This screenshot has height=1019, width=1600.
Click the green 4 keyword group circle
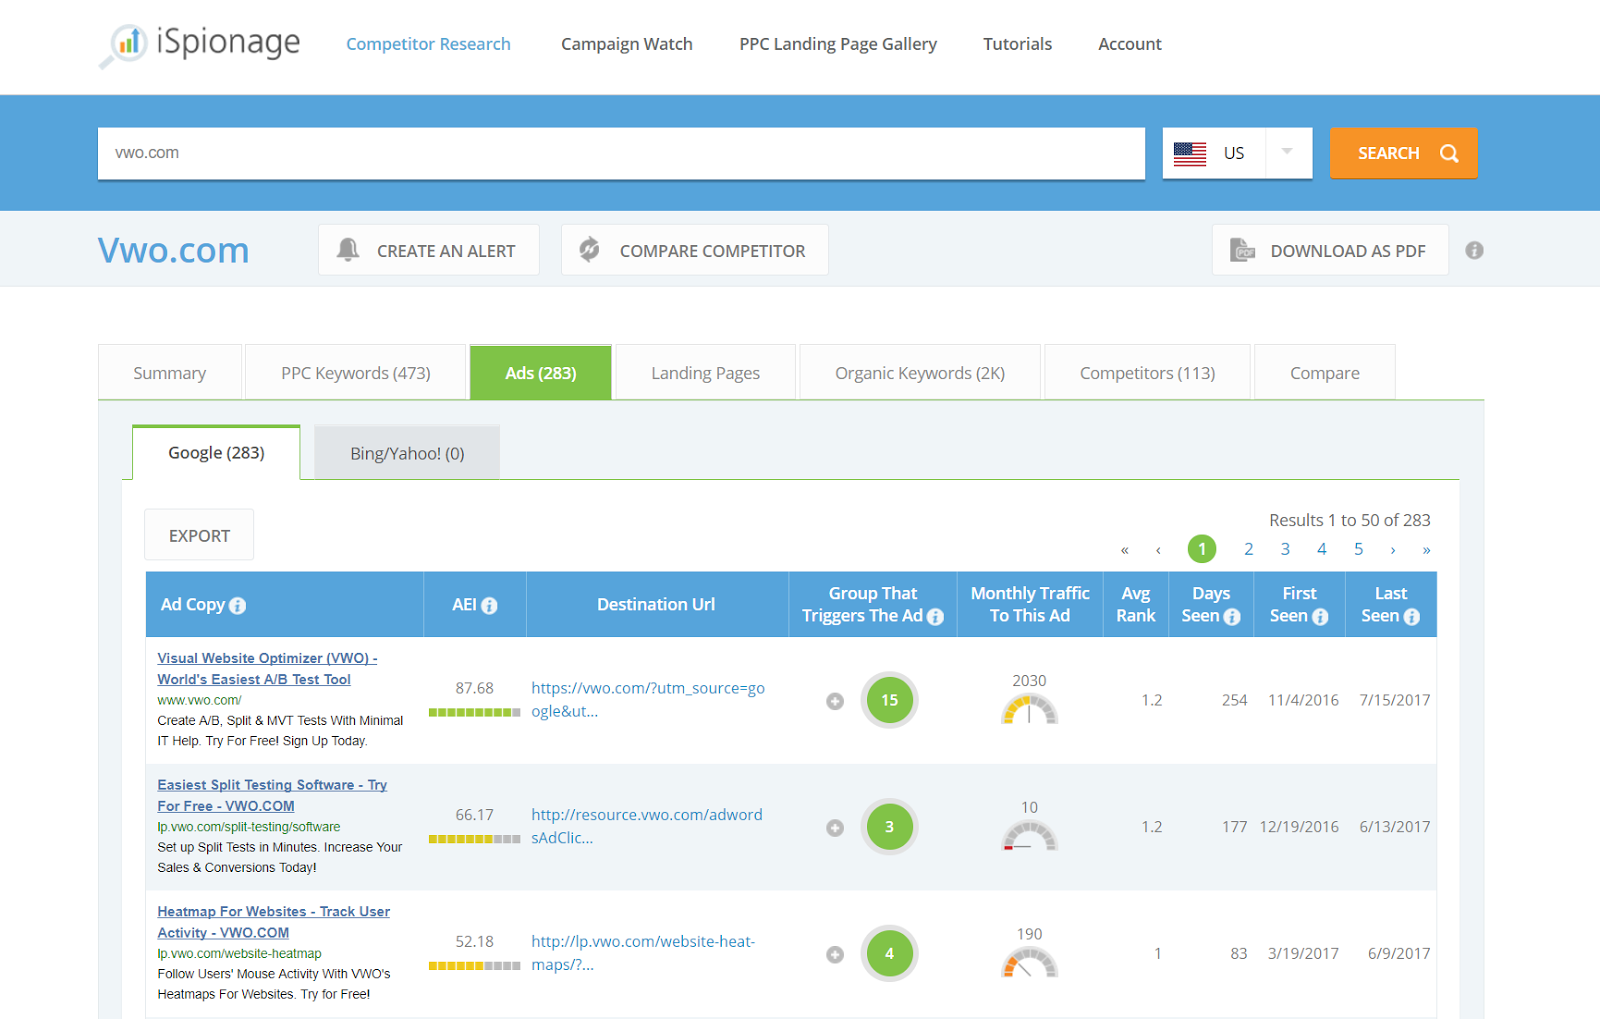[x=889, y=954]
